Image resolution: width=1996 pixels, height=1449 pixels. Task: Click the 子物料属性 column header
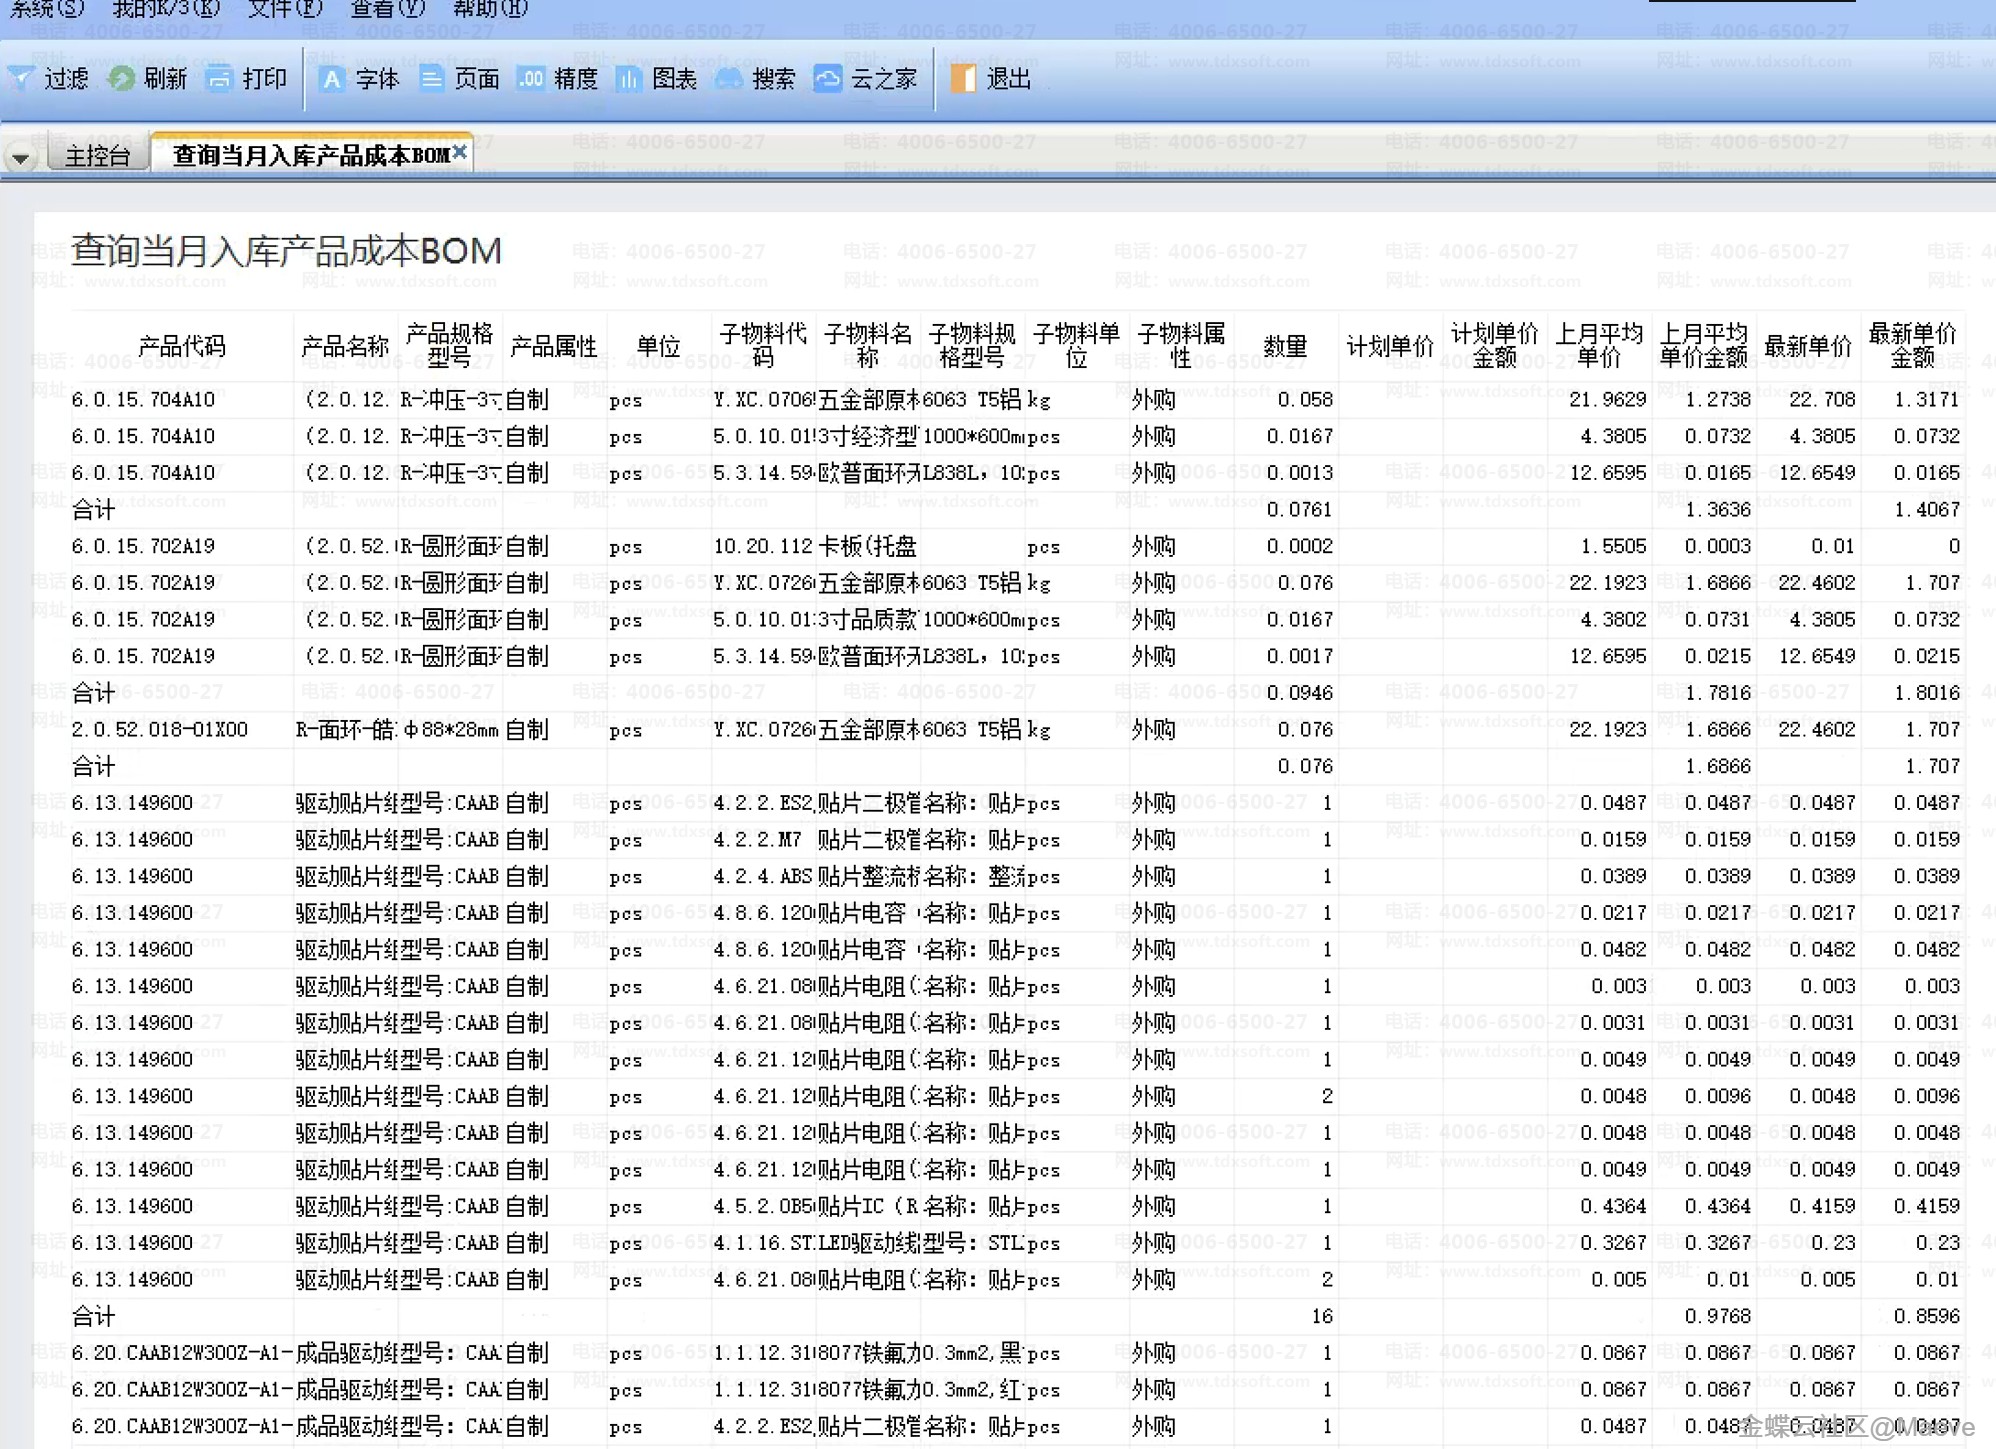pyautogui.click(x=1181, y=345)
